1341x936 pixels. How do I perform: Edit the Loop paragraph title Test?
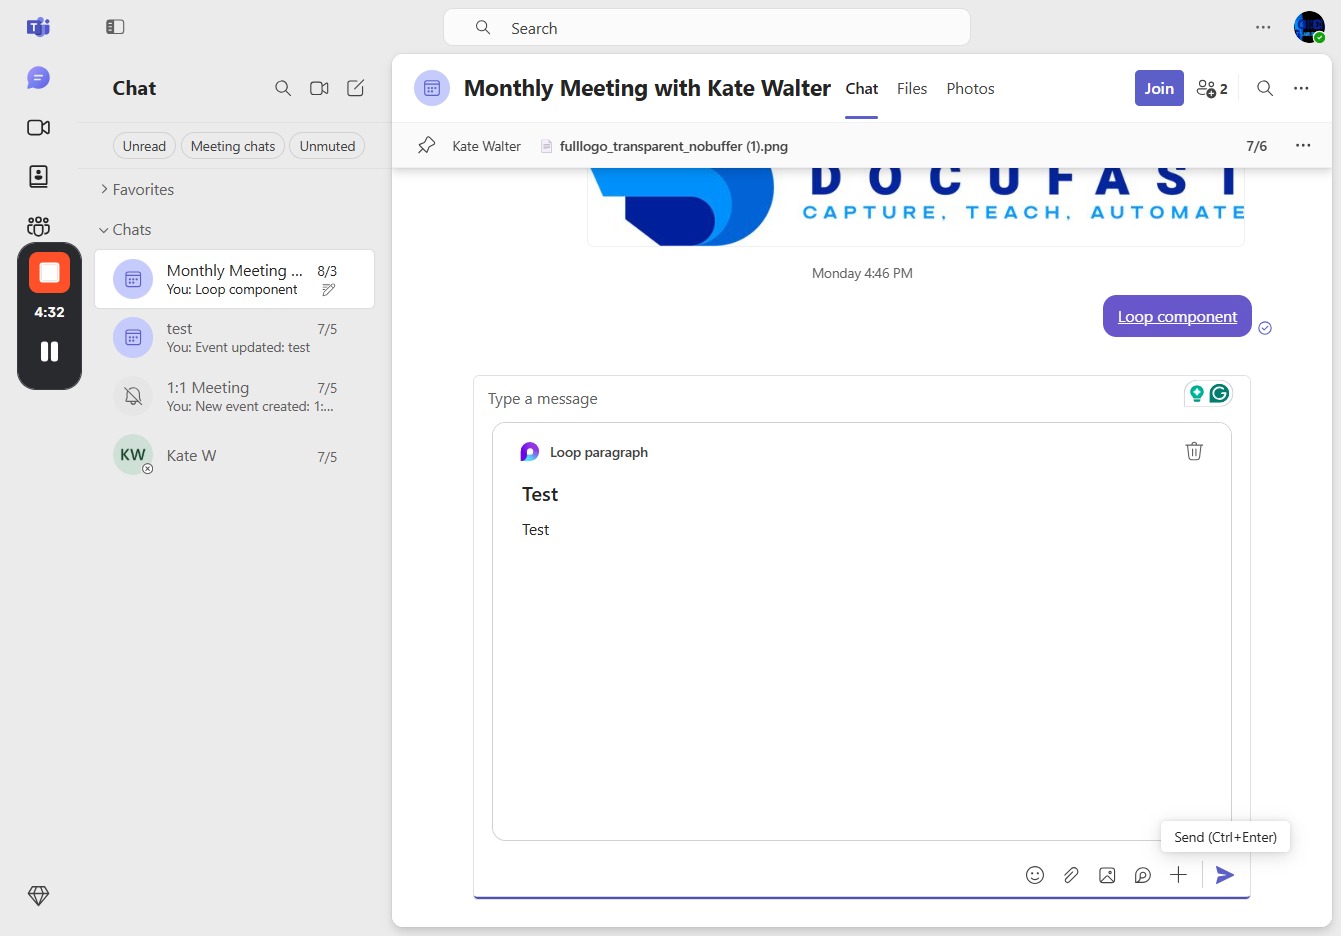pos(540,494)
